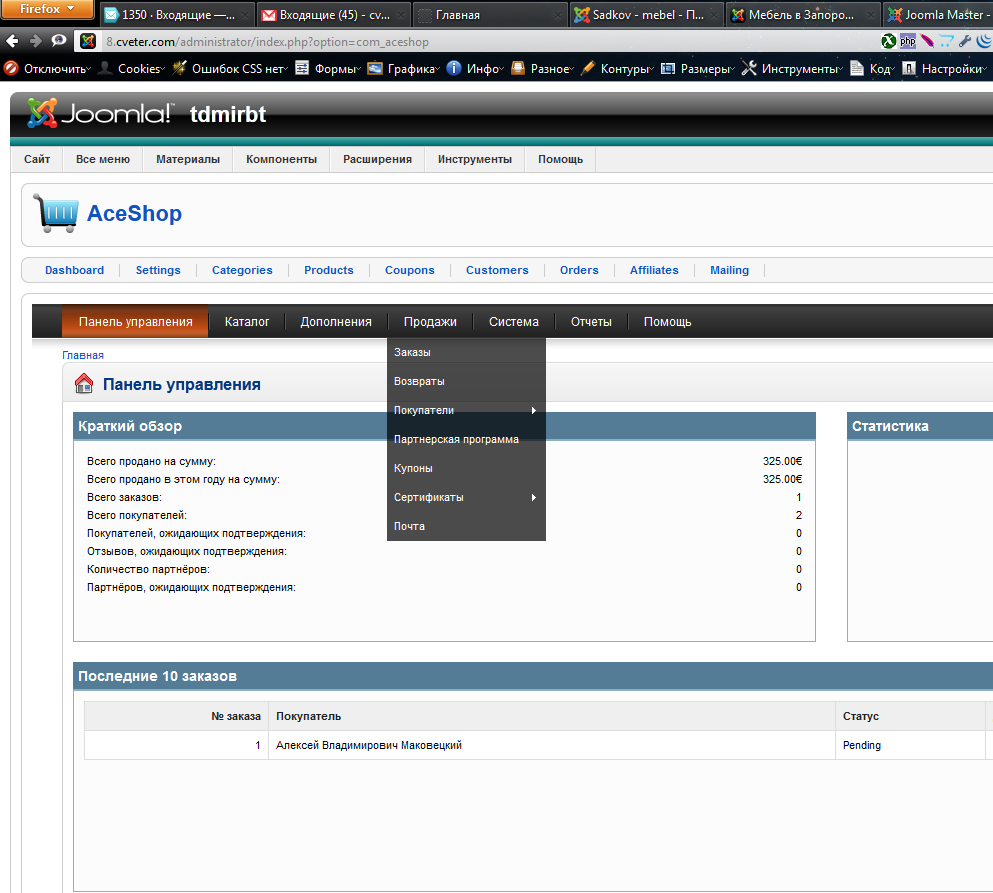Expand the Сертификаты submenu arrow
Image resolution: width=993 pixels, height=893 pixels.
pyautogui.click(x=534, y=497)
